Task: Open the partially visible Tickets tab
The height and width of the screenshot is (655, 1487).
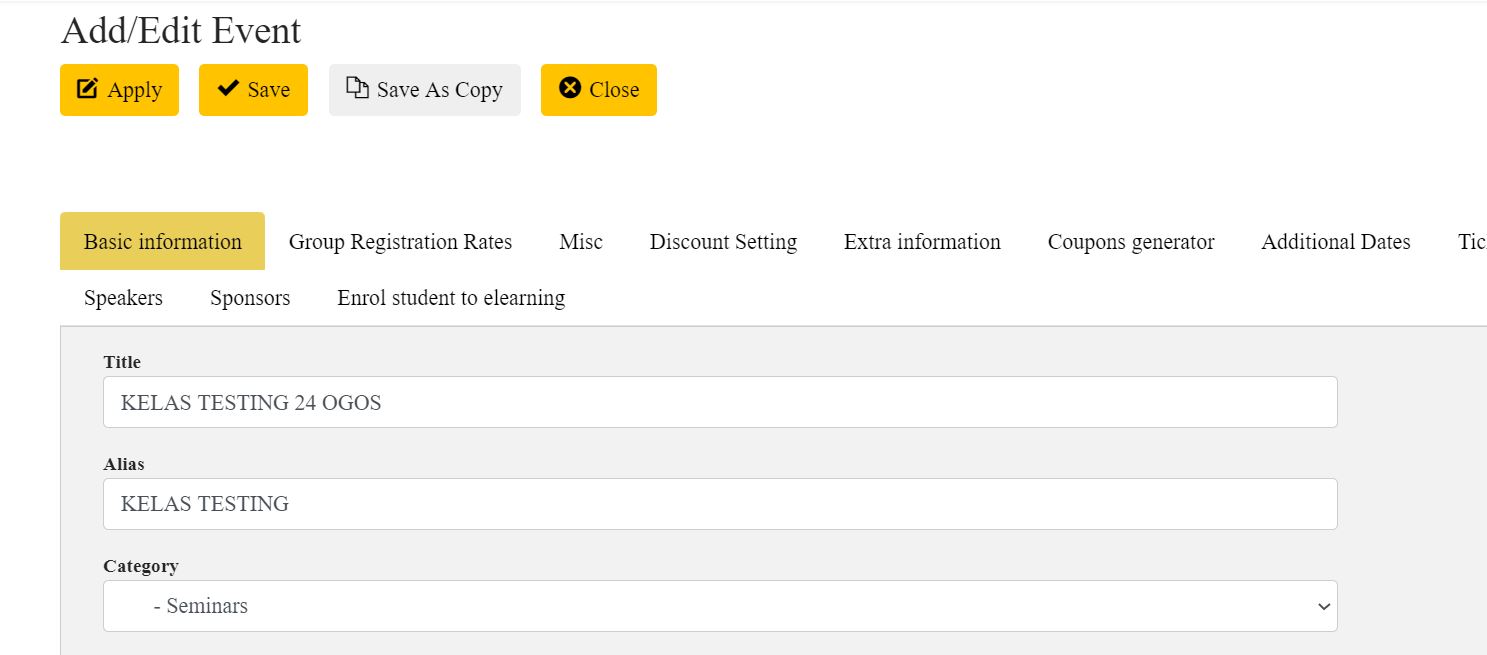Action: pos(1471,242)
